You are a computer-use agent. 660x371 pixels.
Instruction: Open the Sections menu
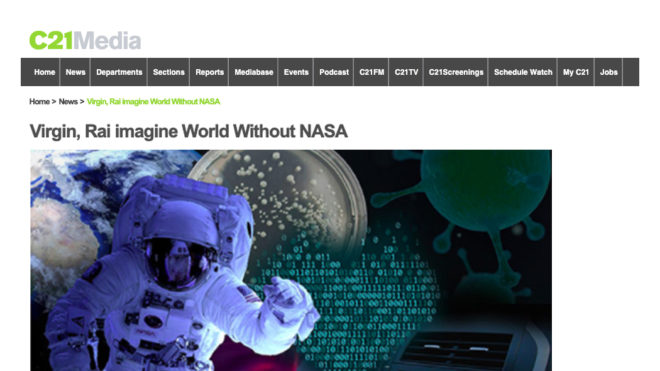[168, 72]
